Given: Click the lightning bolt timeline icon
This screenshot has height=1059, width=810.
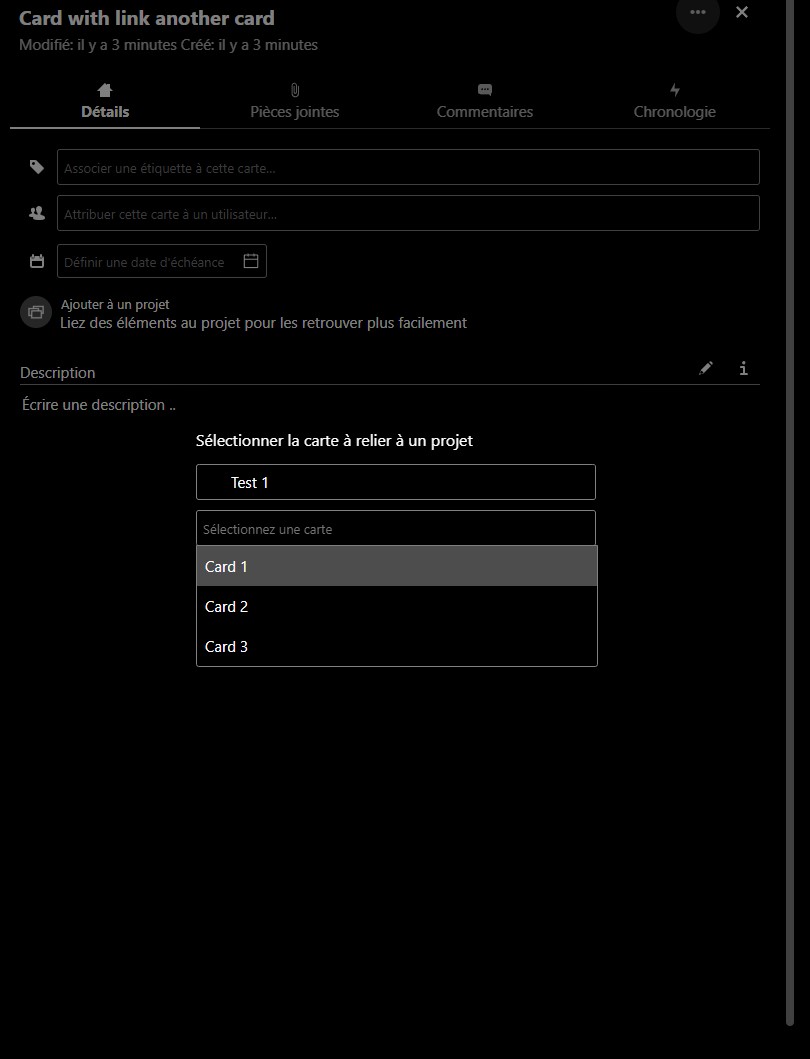Looking at the screenshot, I should pos(674,90).
